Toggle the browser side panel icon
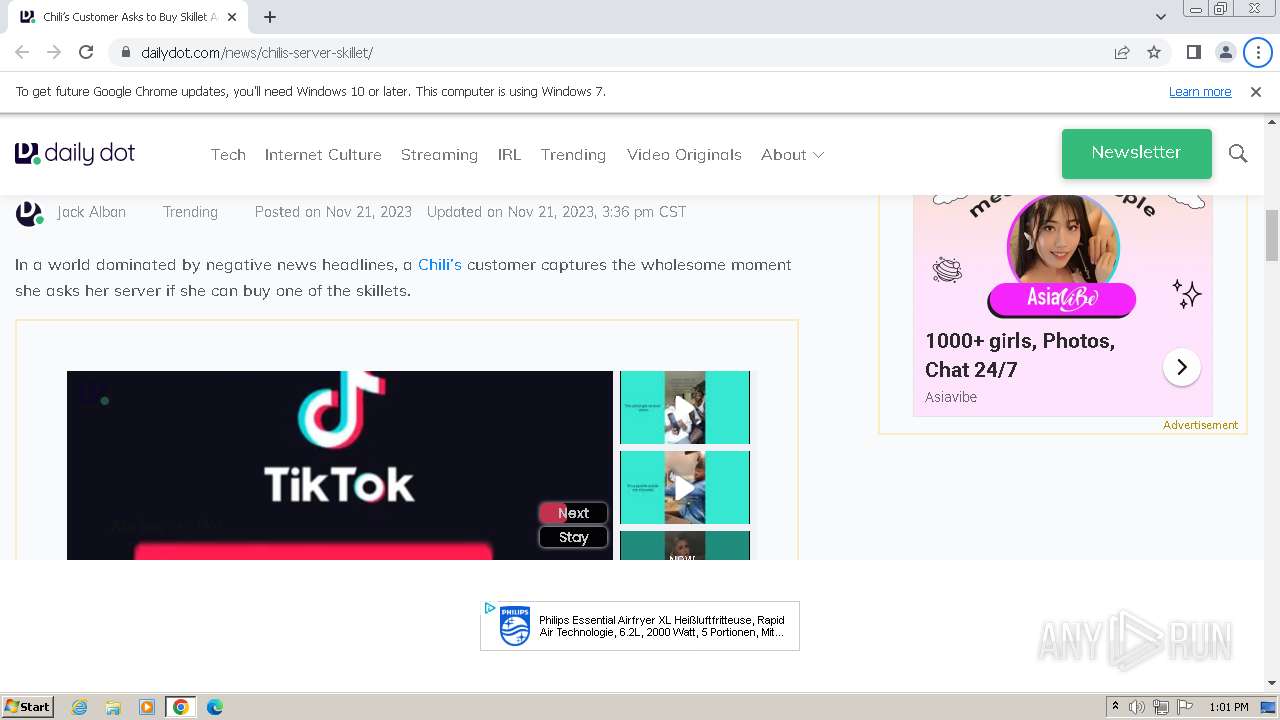Image resolution: width=1280 pixels, height=720 pixels. [x=1193, y=52]
